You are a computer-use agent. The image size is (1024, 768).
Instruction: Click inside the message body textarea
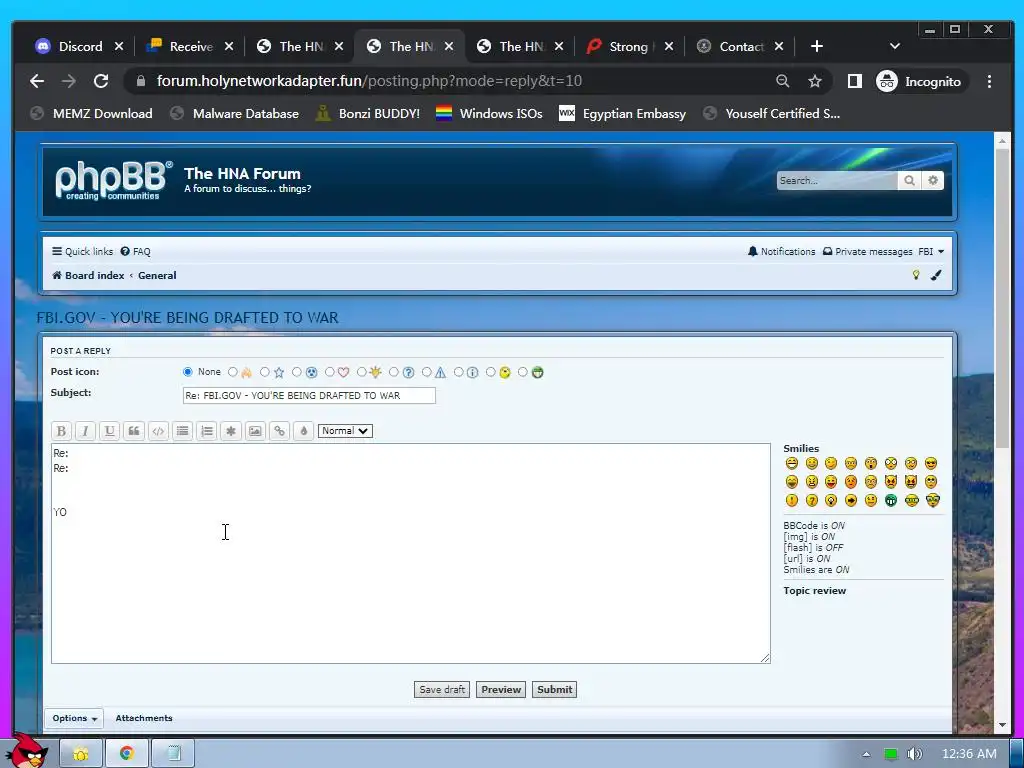pyautogui.click(x=411, y=554)
